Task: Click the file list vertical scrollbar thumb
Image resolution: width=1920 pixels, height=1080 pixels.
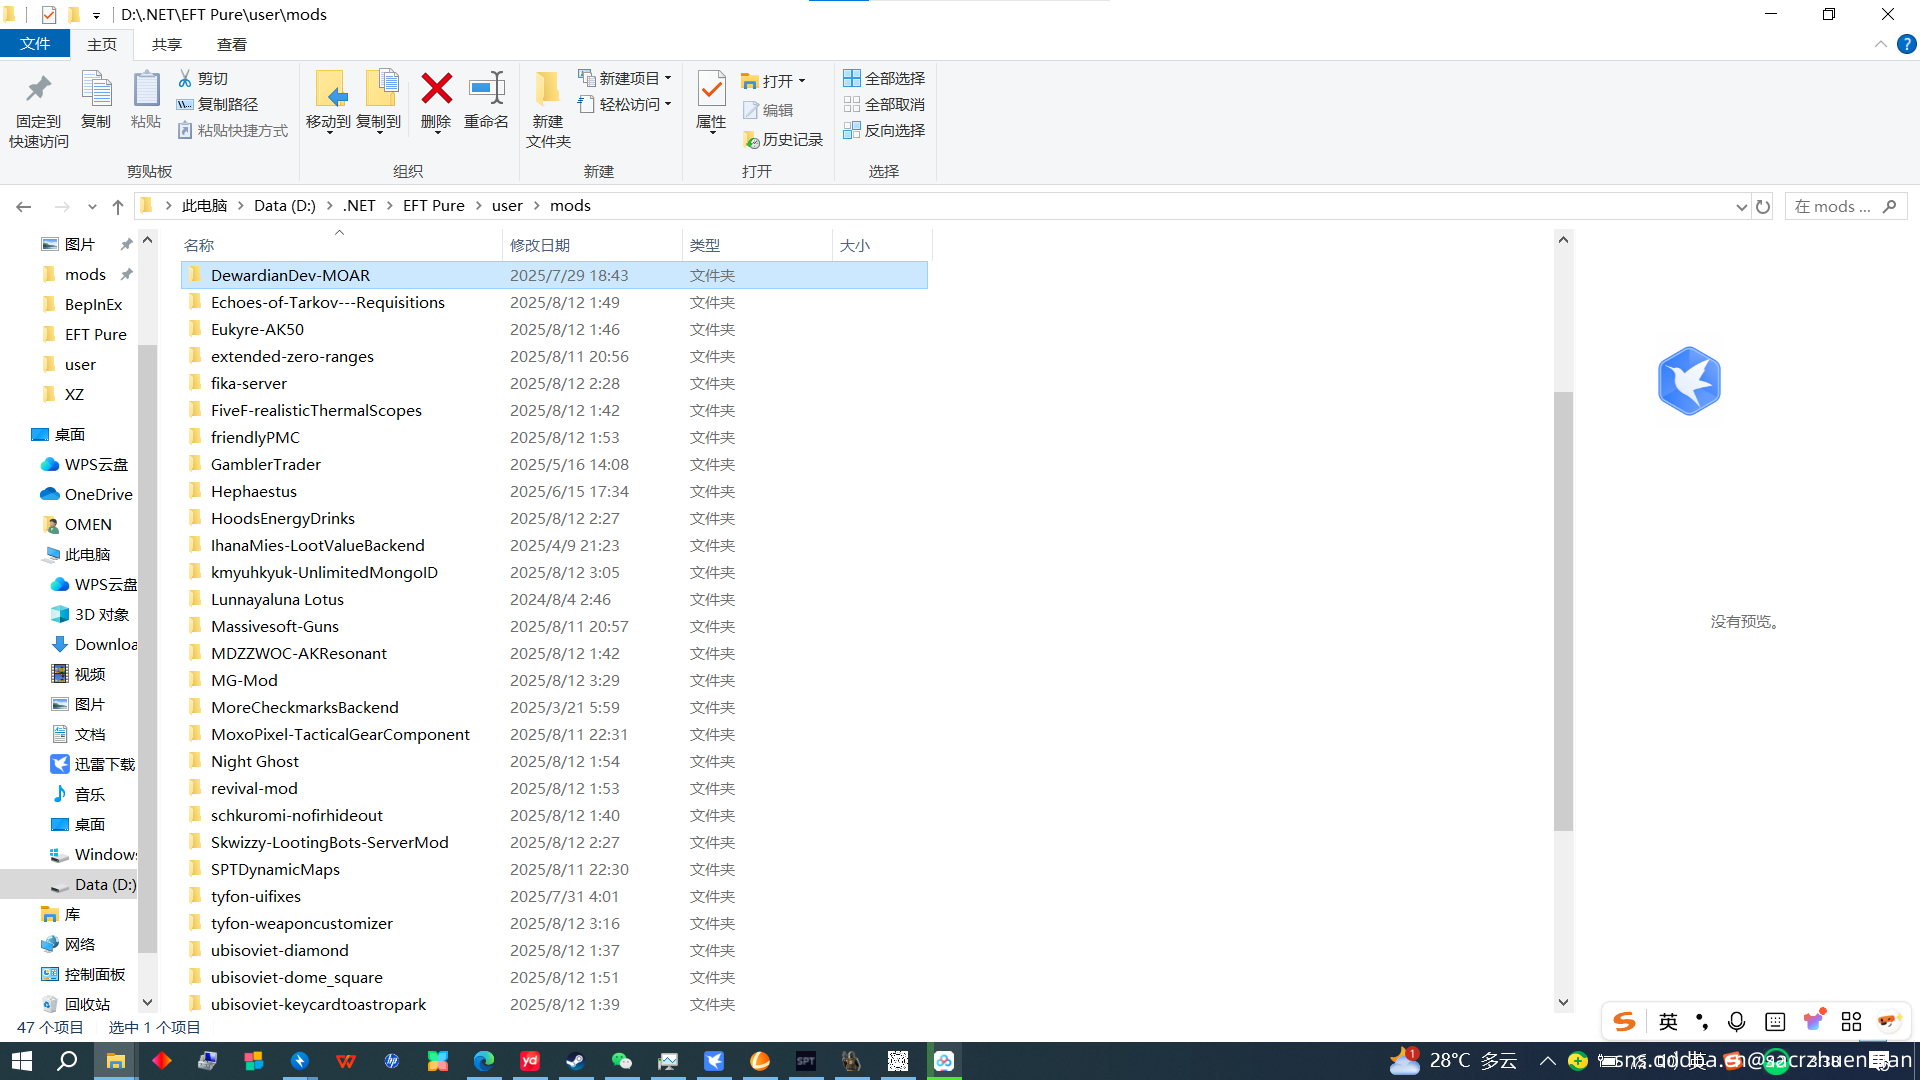Action: click(1563, 610)
